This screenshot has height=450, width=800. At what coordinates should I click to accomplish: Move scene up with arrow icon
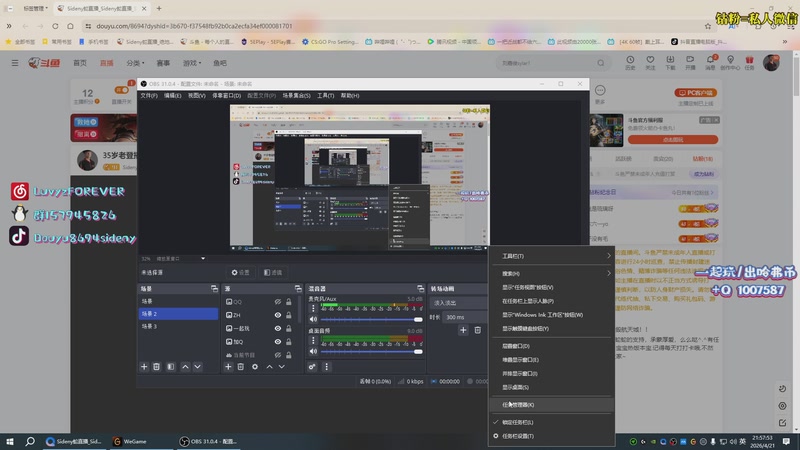coord(185,367)
